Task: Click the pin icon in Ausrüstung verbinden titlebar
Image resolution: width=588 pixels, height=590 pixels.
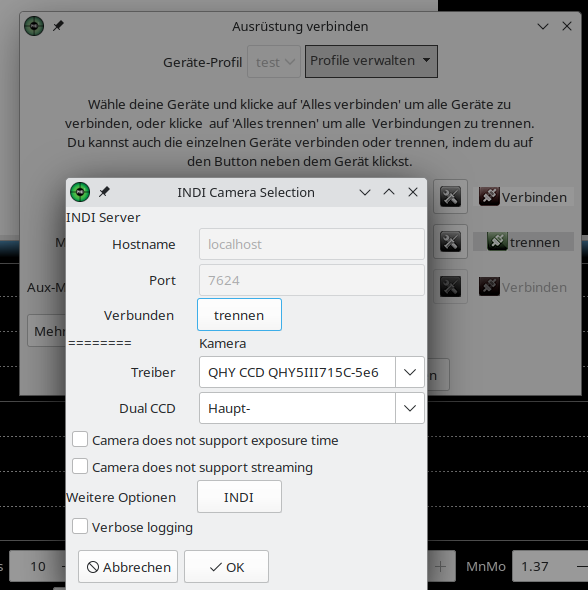Action: point(58,26)
